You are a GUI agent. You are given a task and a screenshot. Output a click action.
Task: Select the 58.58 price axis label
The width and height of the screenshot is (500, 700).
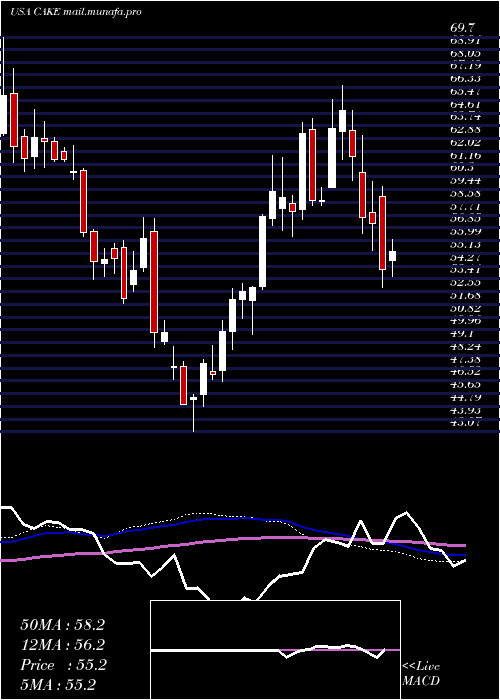[465, 194]
